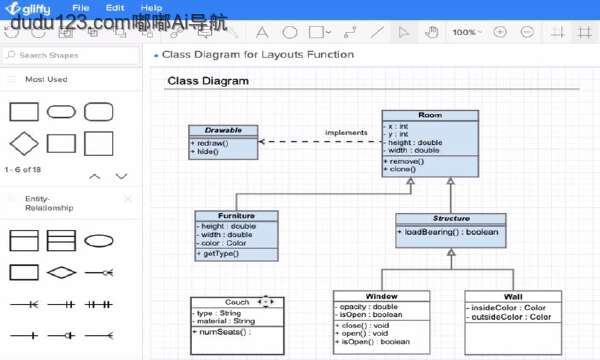
Task: Zoom in with the plus icon
Action: point(500,32)
